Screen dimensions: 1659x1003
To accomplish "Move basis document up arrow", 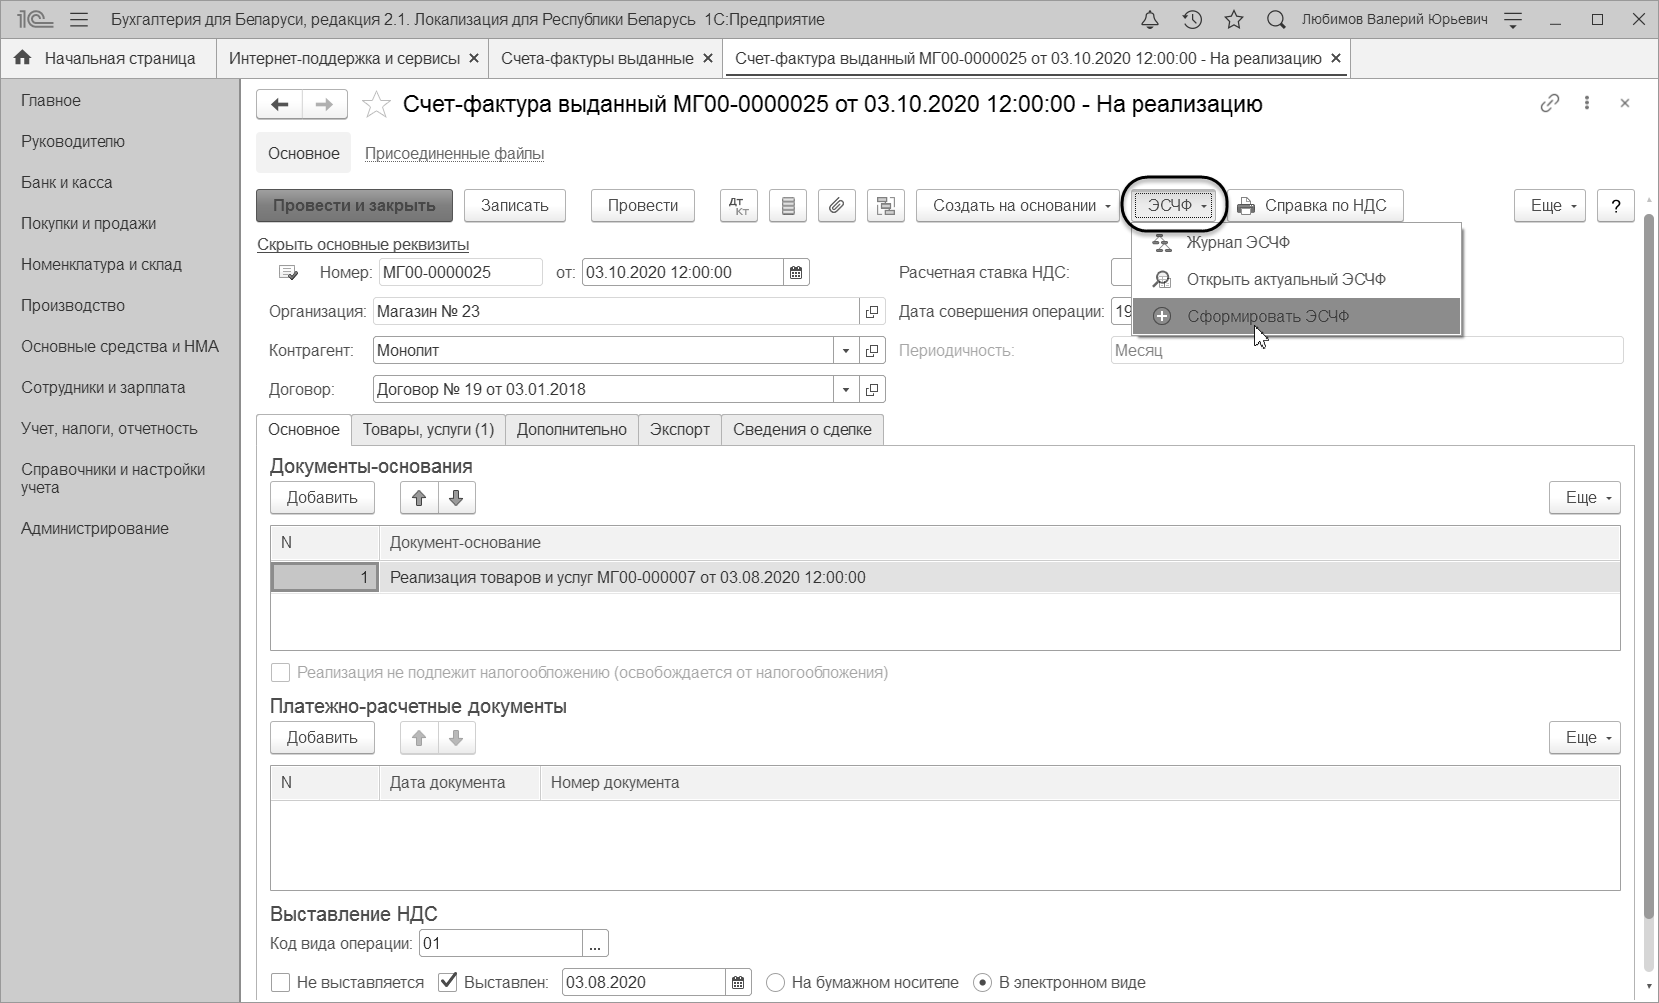I will point(419,497).
